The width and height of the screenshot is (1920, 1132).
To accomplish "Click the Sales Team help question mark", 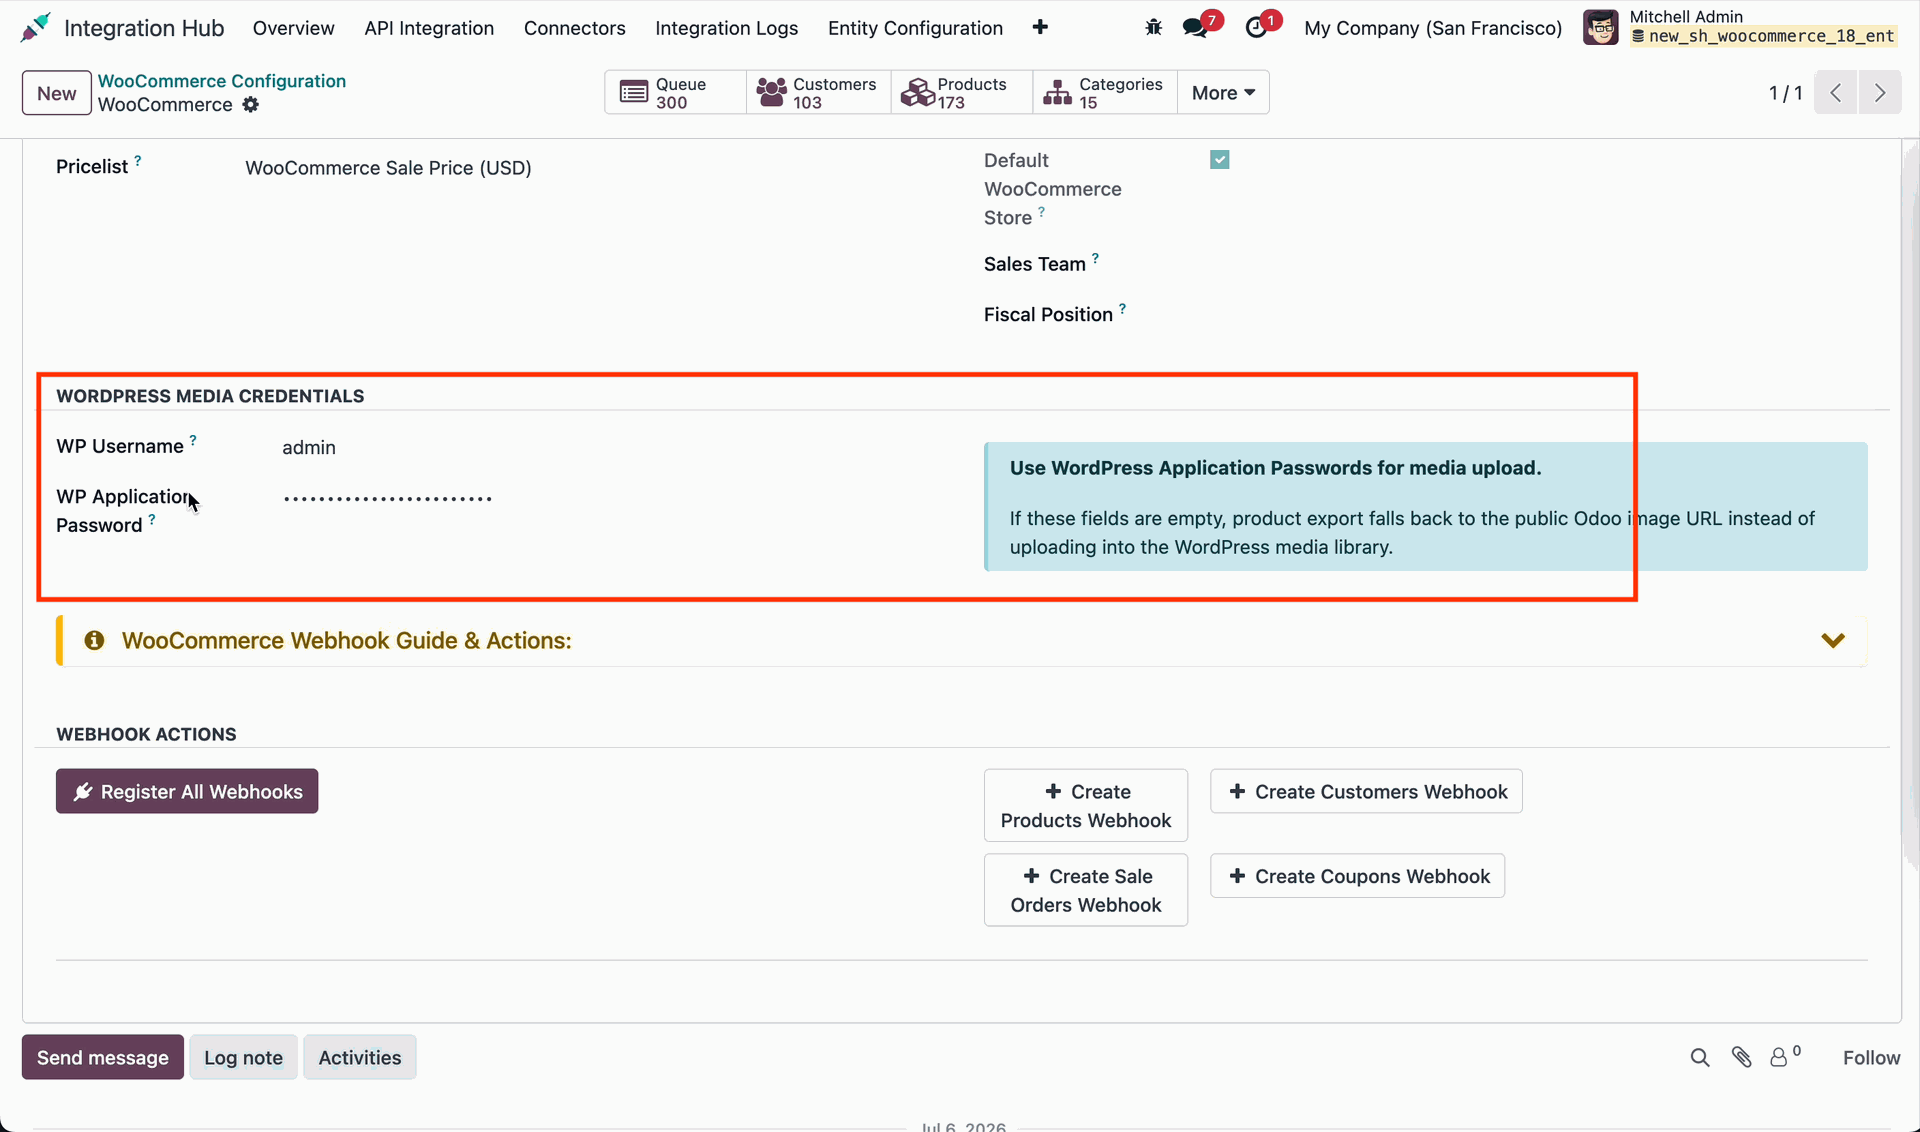I will click(1095, 258).
